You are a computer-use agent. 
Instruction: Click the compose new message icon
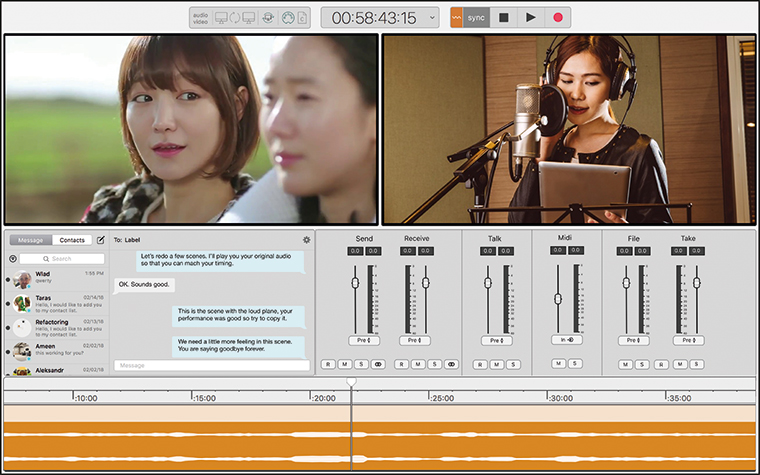pyautogui.click(x=100, y=240)
